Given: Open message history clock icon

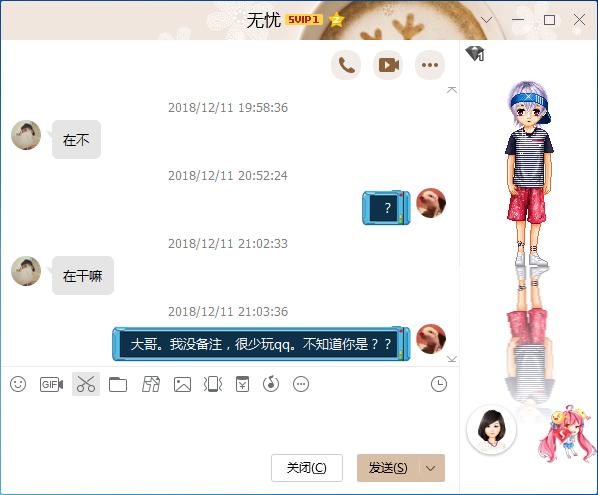Looking at the screenshot, I should pyautogui.click(x=439, y=384).
